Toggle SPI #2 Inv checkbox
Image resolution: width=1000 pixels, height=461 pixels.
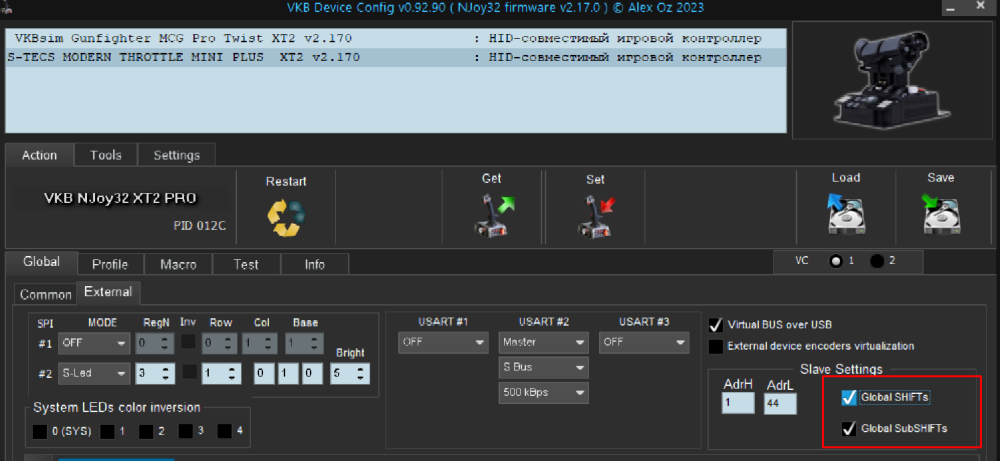188,371
